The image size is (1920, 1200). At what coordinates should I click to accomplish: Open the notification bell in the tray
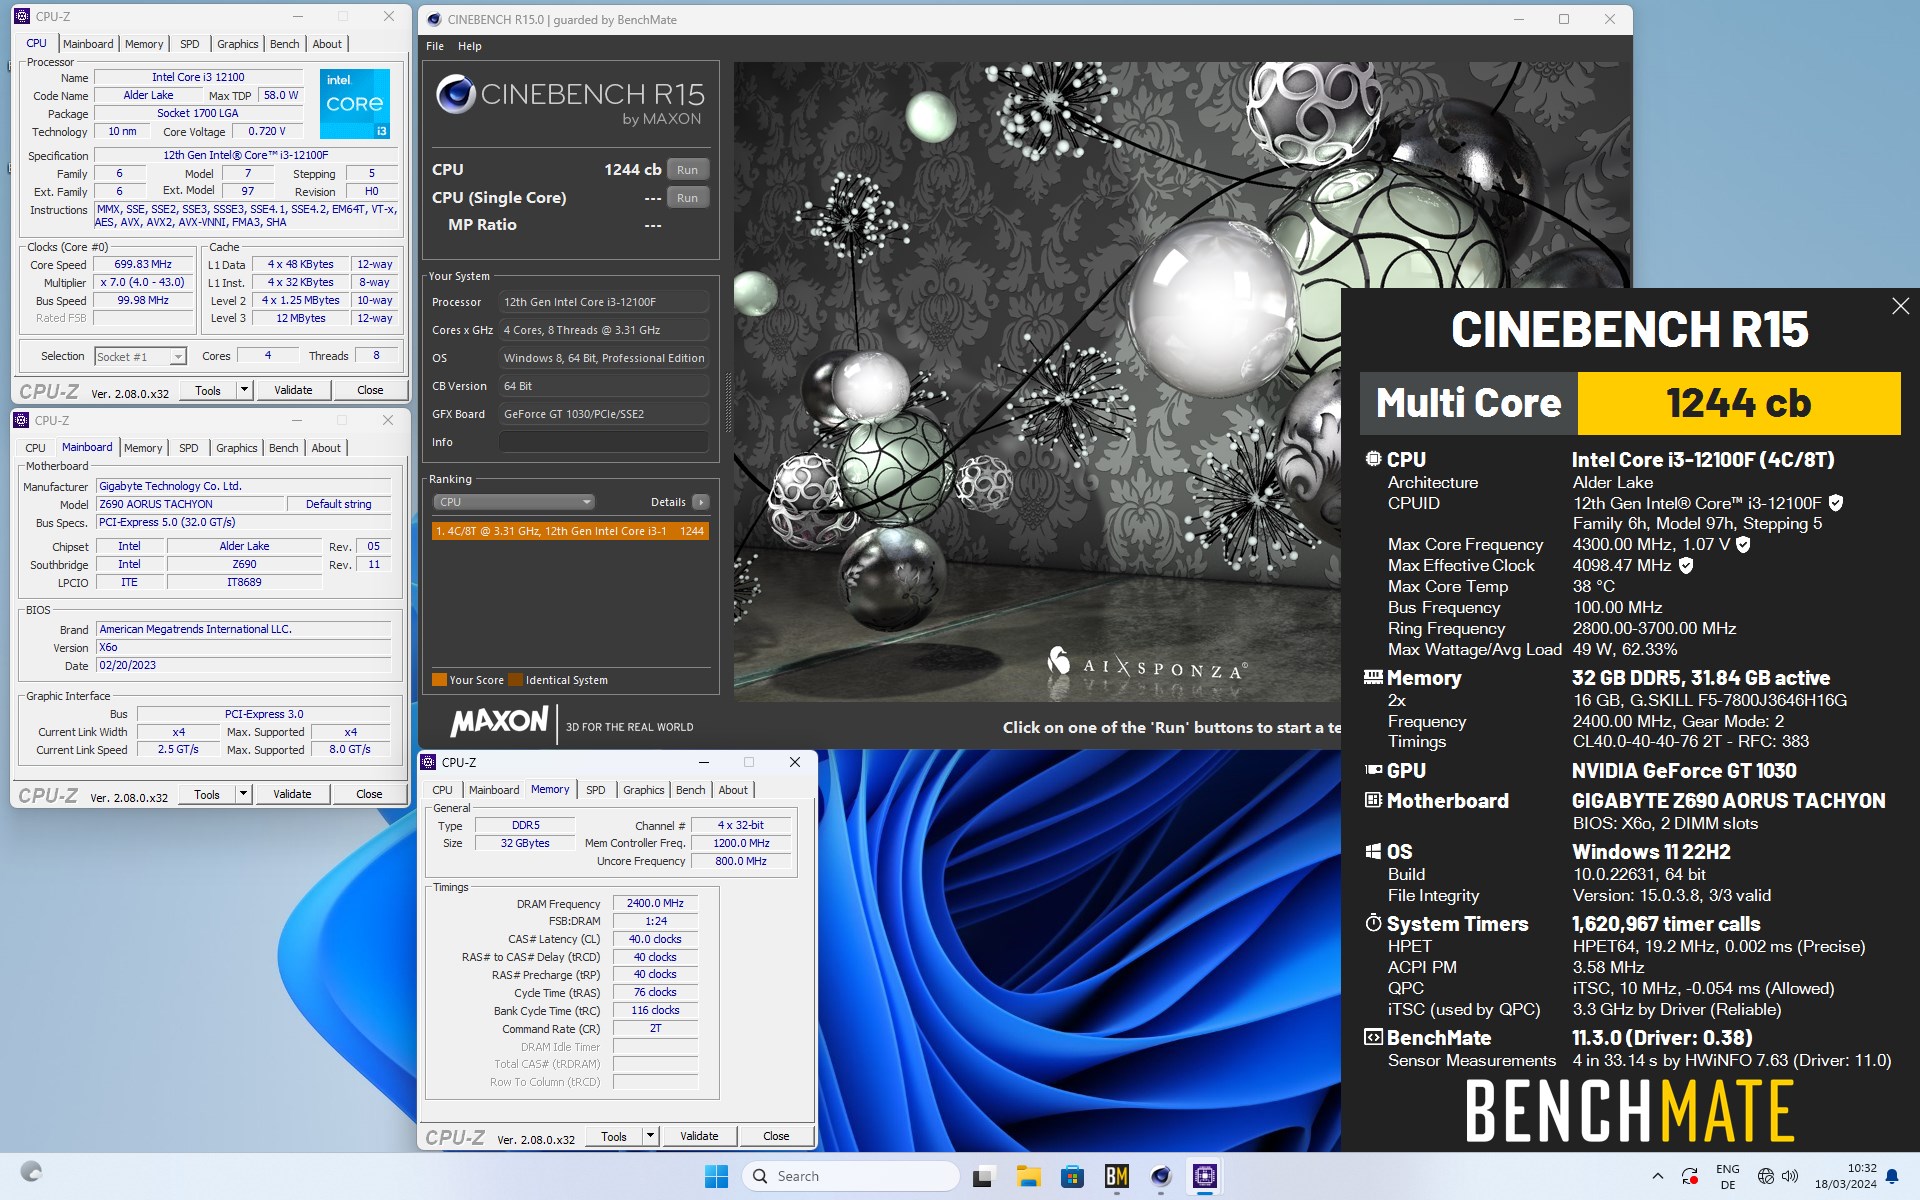[x=1892, y=1177]
